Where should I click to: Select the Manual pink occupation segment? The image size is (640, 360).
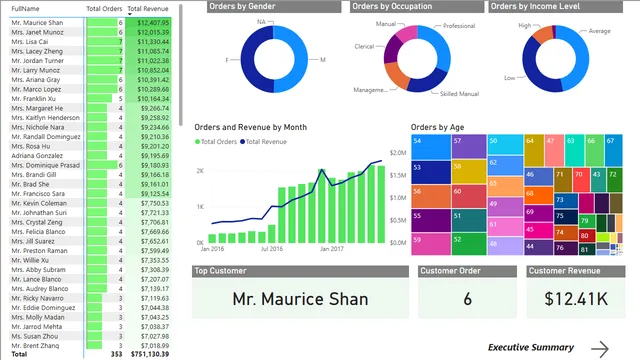click(x=407, y=33)
